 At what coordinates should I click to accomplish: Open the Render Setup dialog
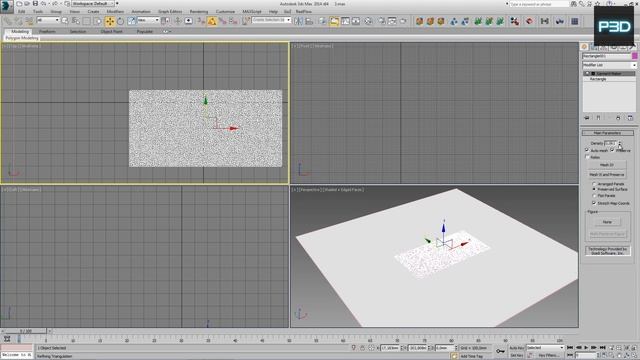(x=382, y=21)
